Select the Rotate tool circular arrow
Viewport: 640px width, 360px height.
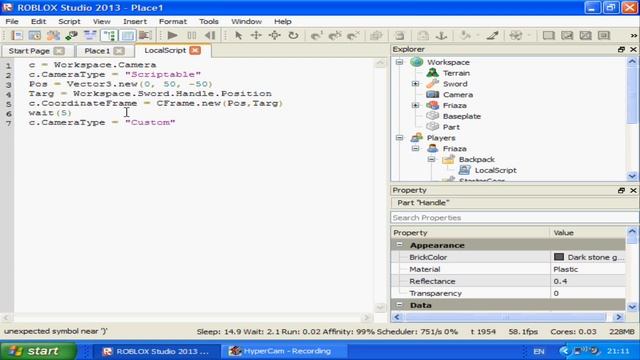point(293,36)
